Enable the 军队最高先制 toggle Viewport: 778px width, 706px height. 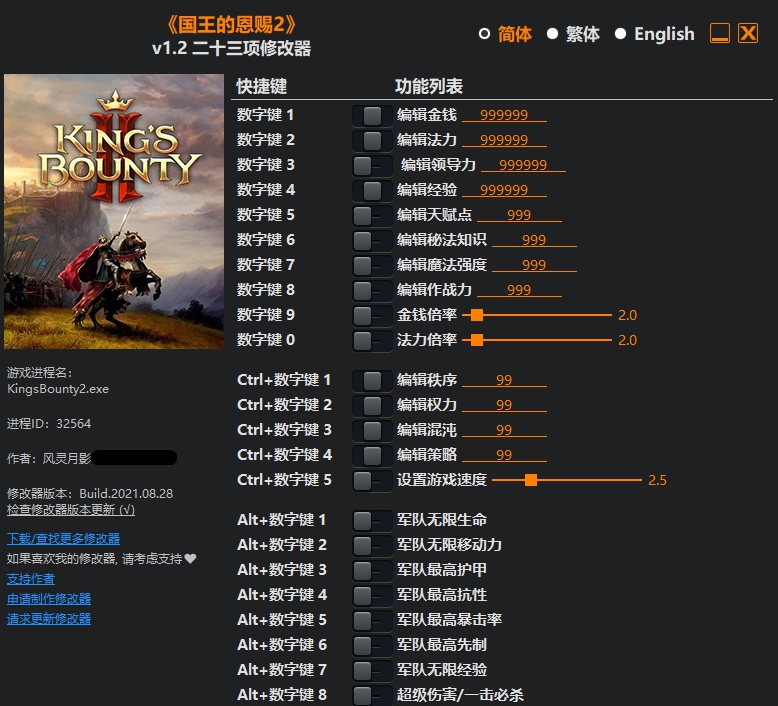pyautogui.click(x=372, y=646)
